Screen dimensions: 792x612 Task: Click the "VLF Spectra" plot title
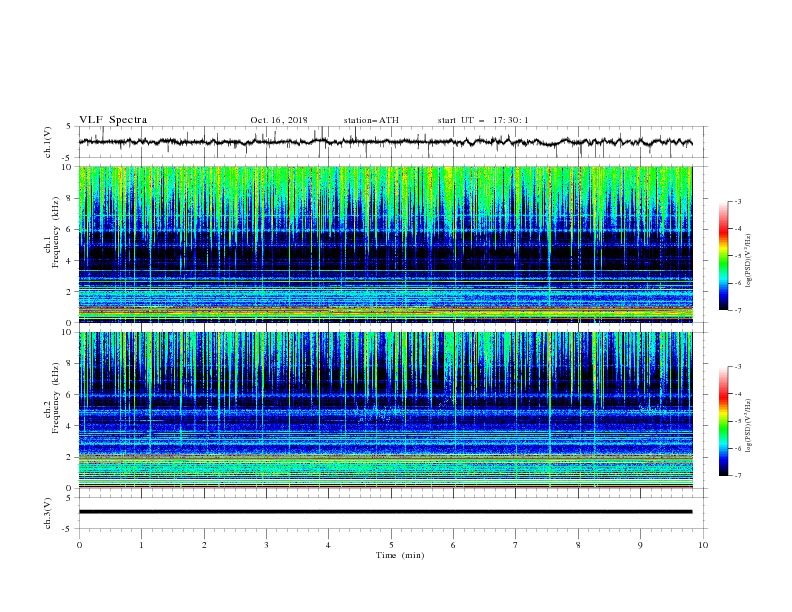(113, 120)
